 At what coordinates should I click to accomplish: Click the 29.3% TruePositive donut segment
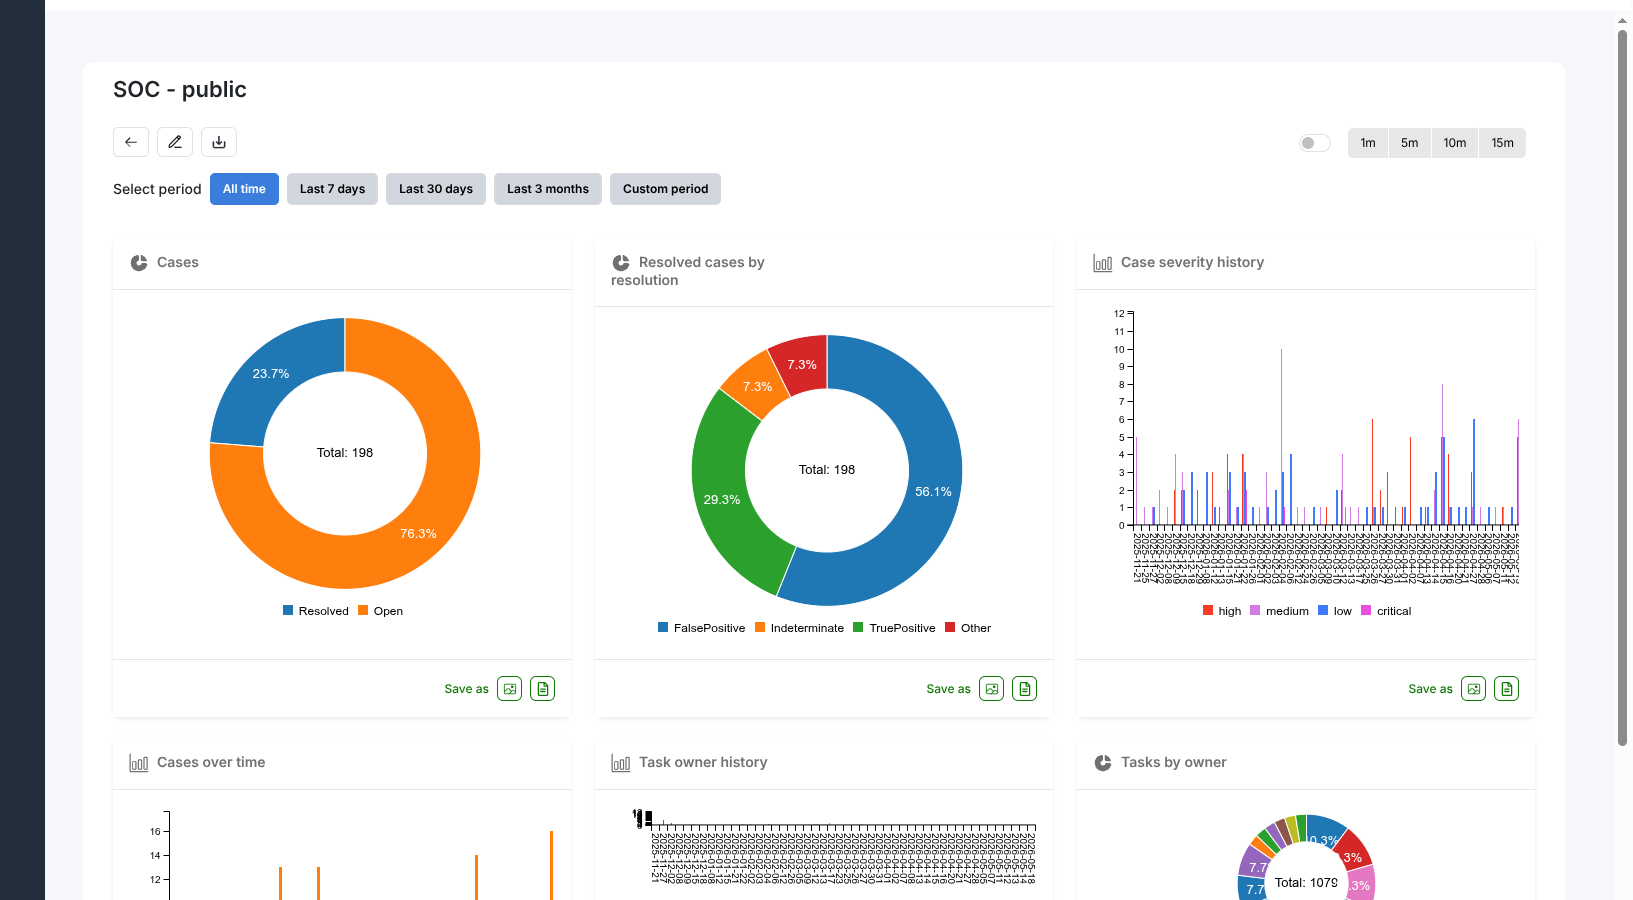722,499
